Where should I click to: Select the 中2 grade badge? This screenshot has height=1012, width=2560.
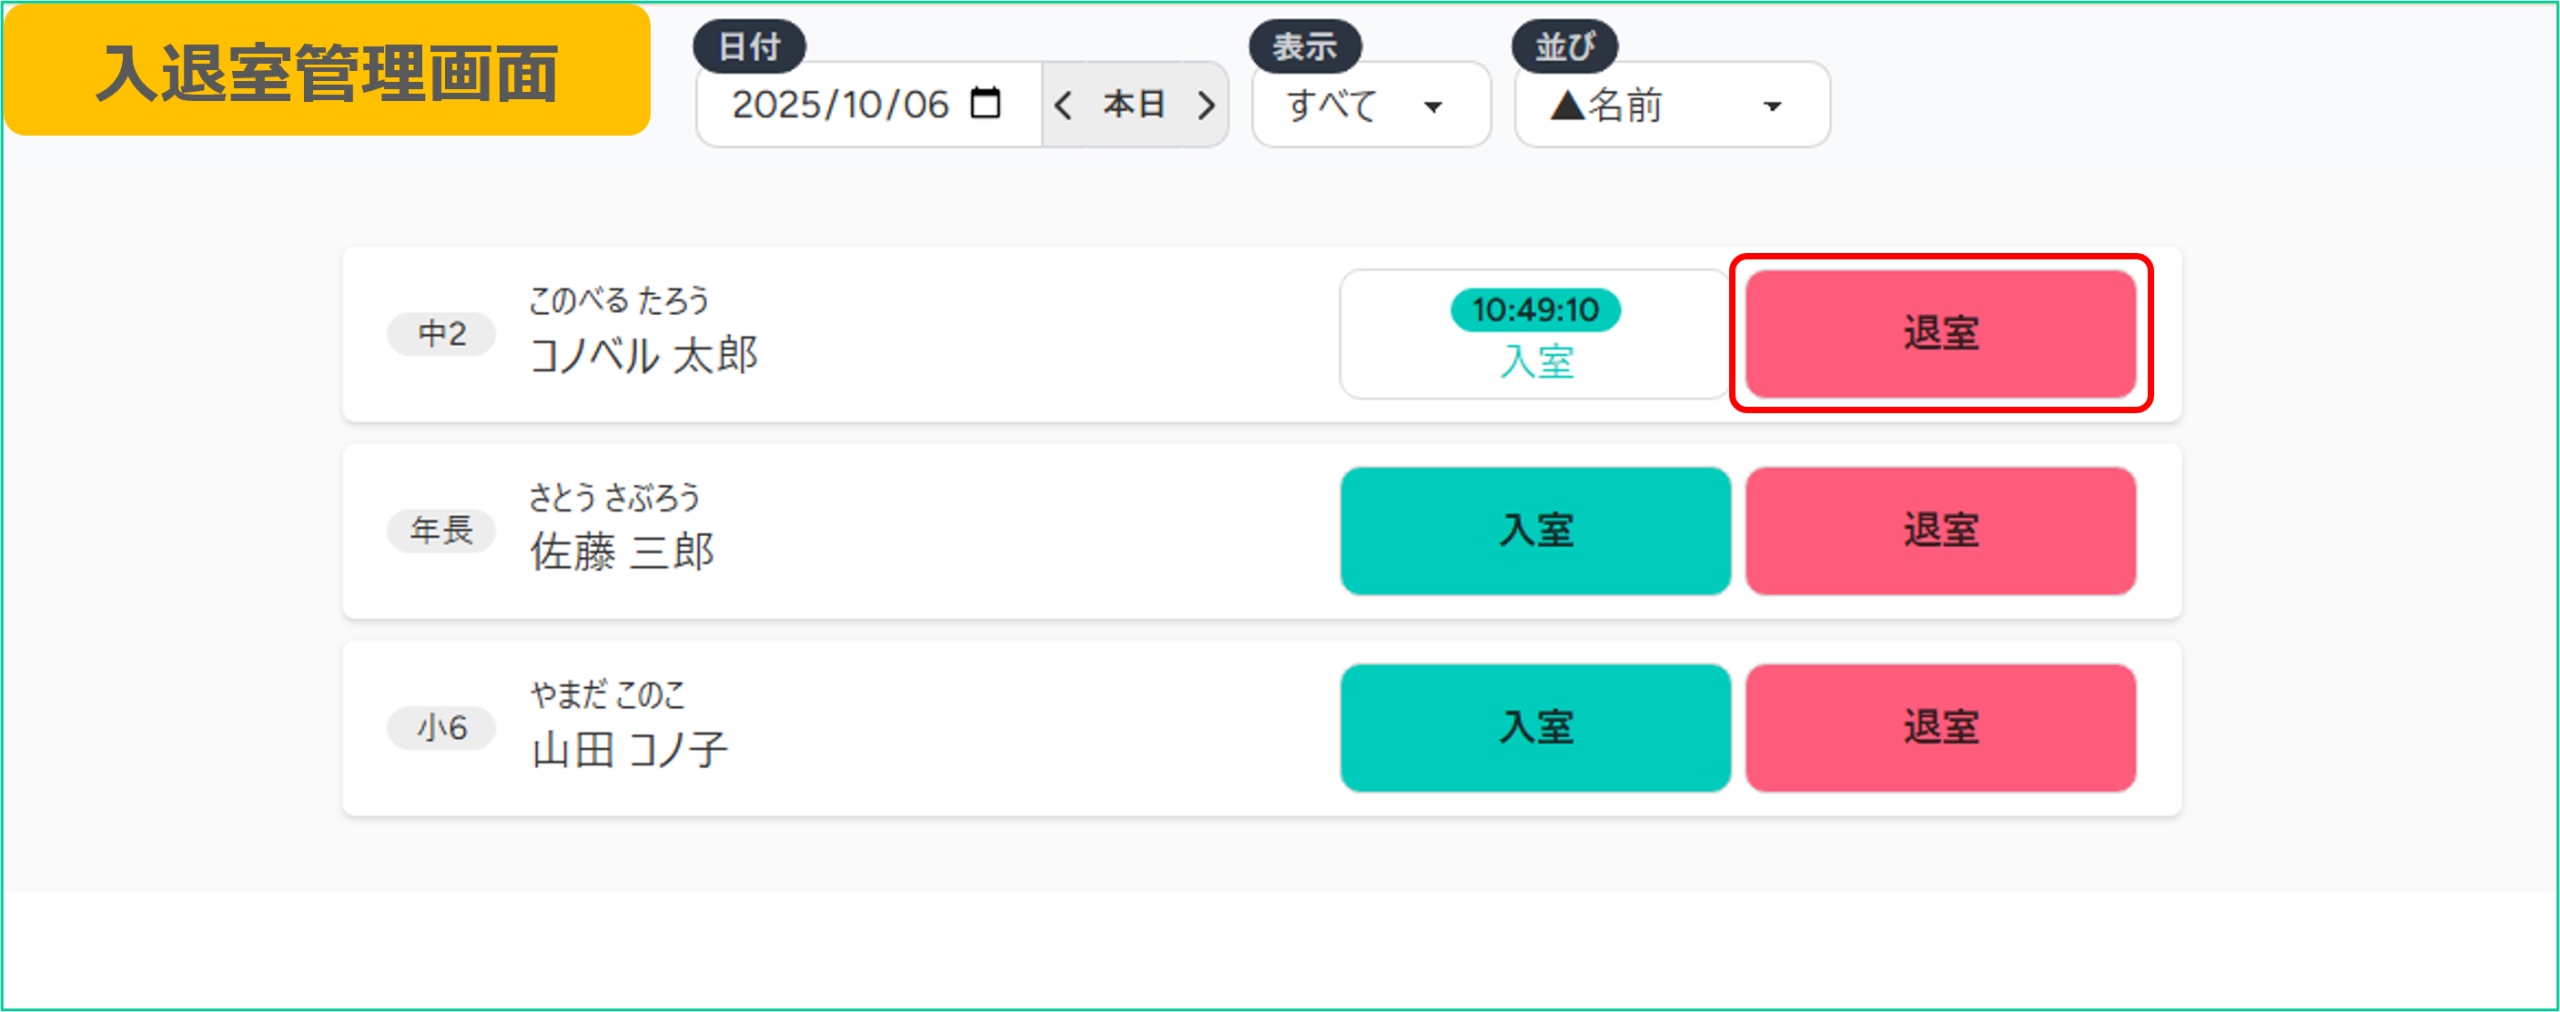click(441, 334)
